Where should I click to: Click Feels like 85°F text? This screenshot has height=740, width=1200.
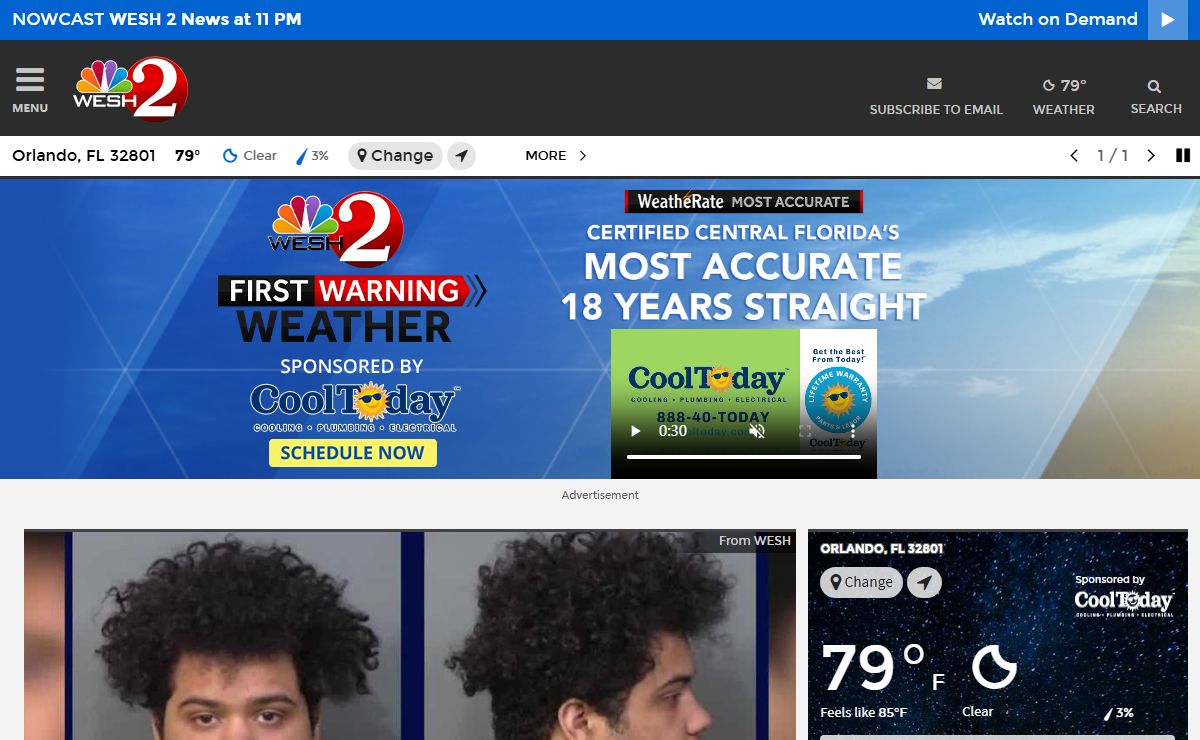[864, 713]
